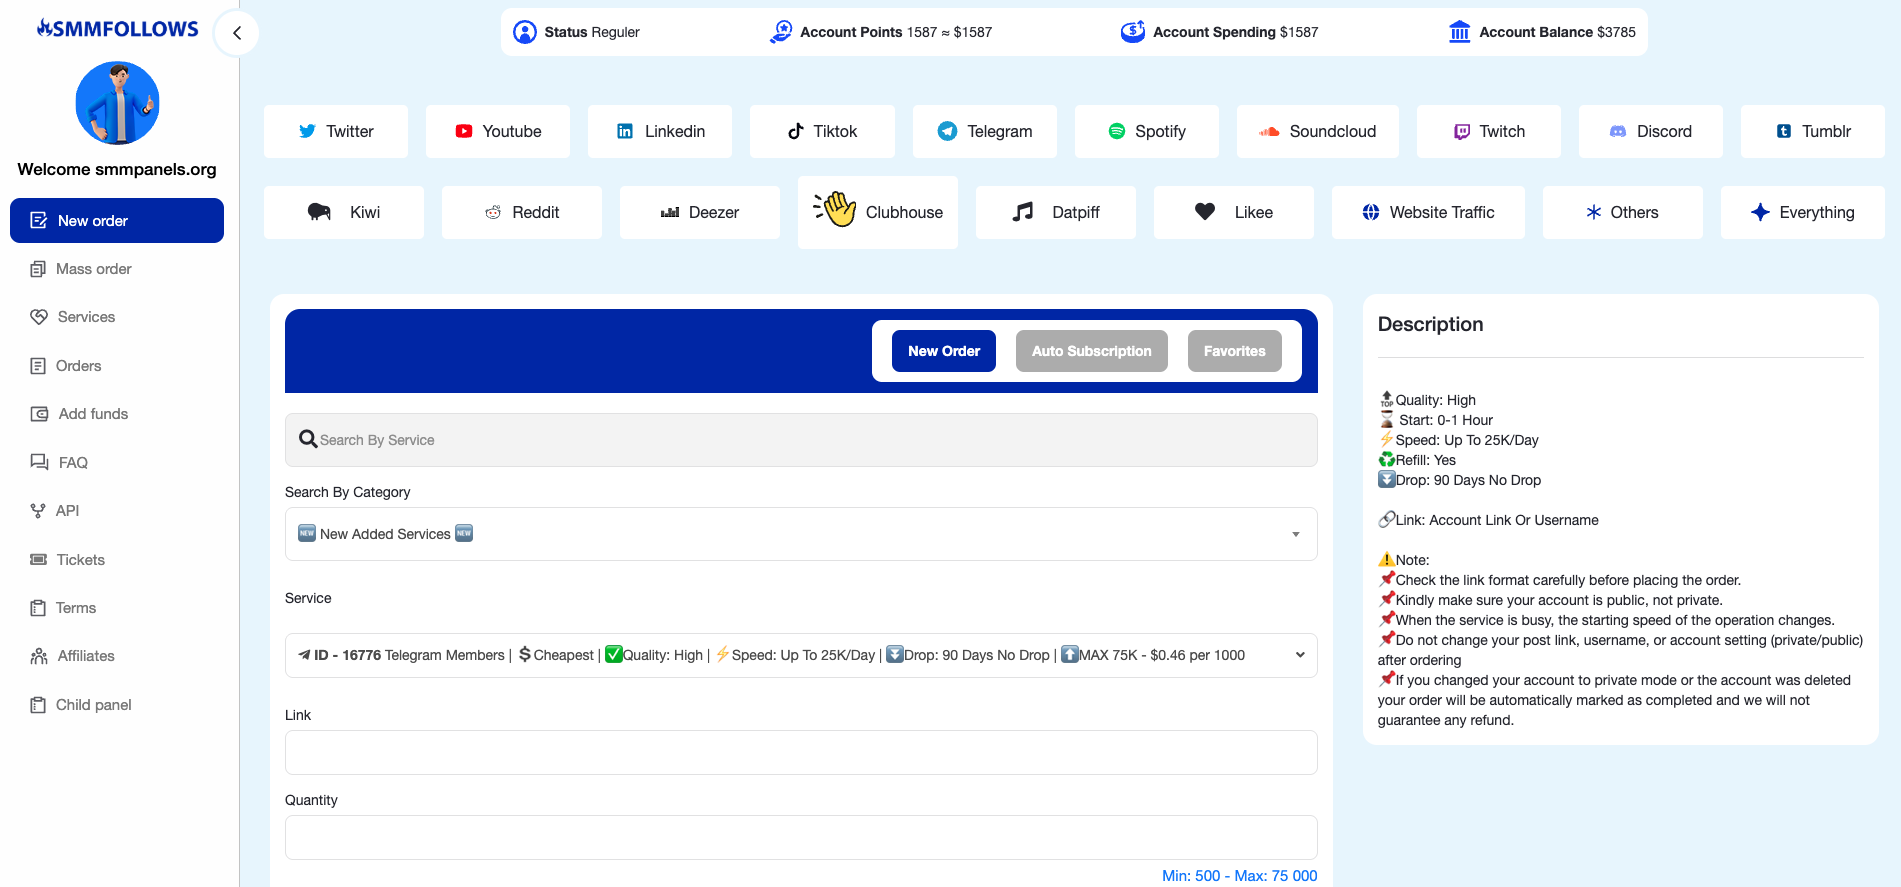This screenshot has height=887, width=1901.
Task: Select the Telegram paper plane icon
Action: pos(947,131)
